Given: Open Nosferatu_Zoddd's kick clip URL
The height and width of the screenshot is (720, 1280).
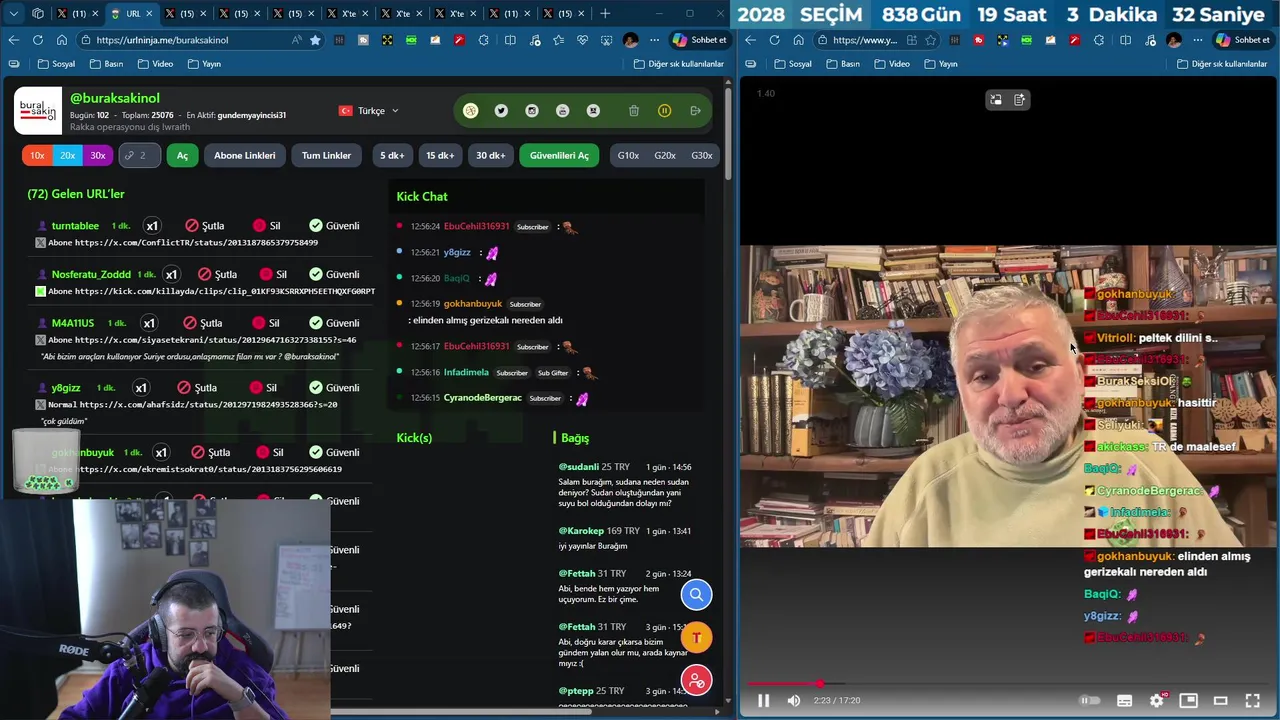Looking at the screenshot, I should coord(225,291).
